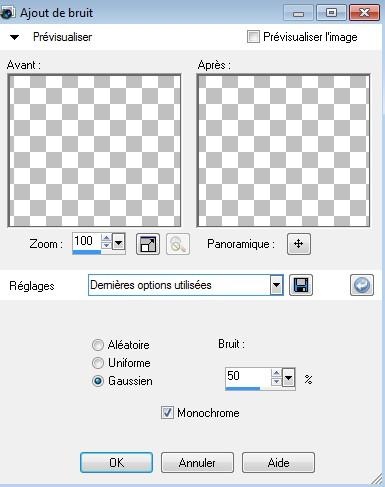Click the Annuler button
385x487 pixels.
point(197,463)
